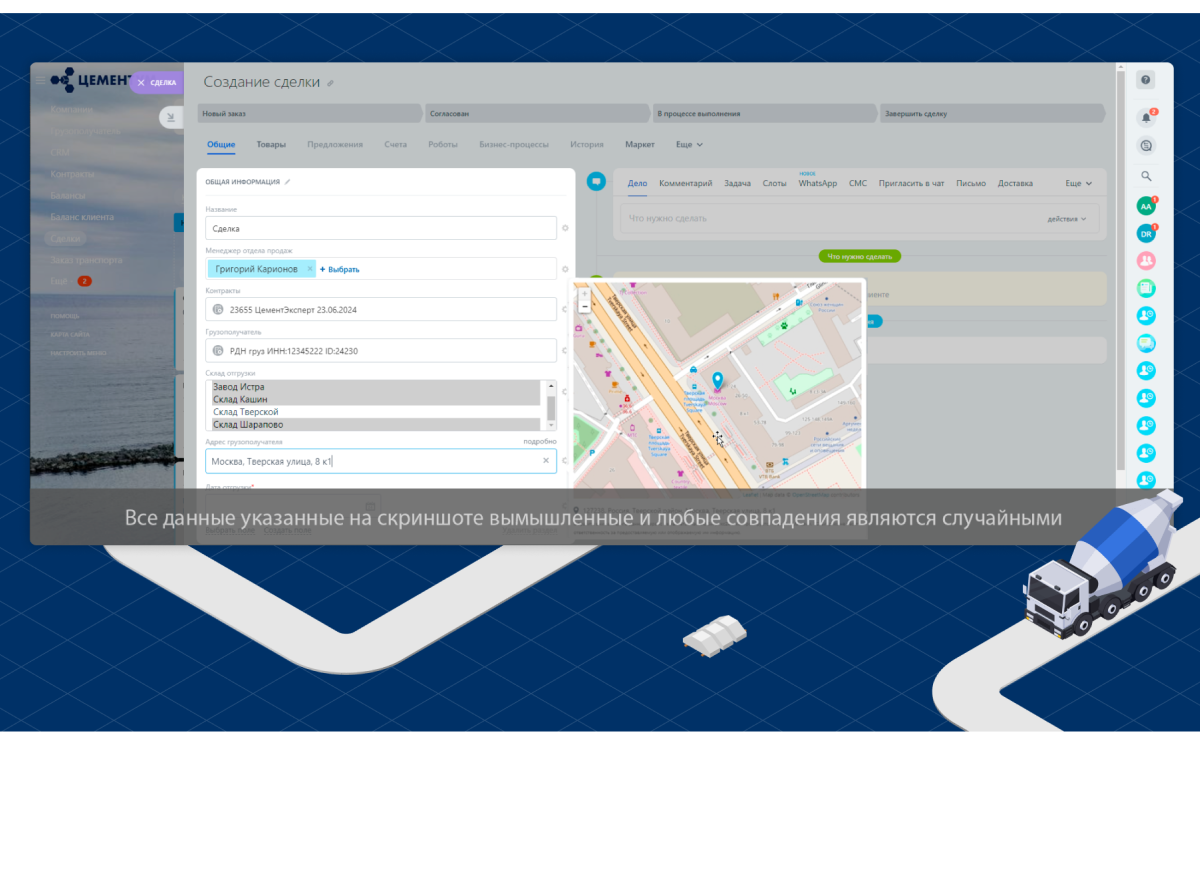Set stage to Согласован
The width and height of the screenshot is (1200, 892).
tap(538, 114)
